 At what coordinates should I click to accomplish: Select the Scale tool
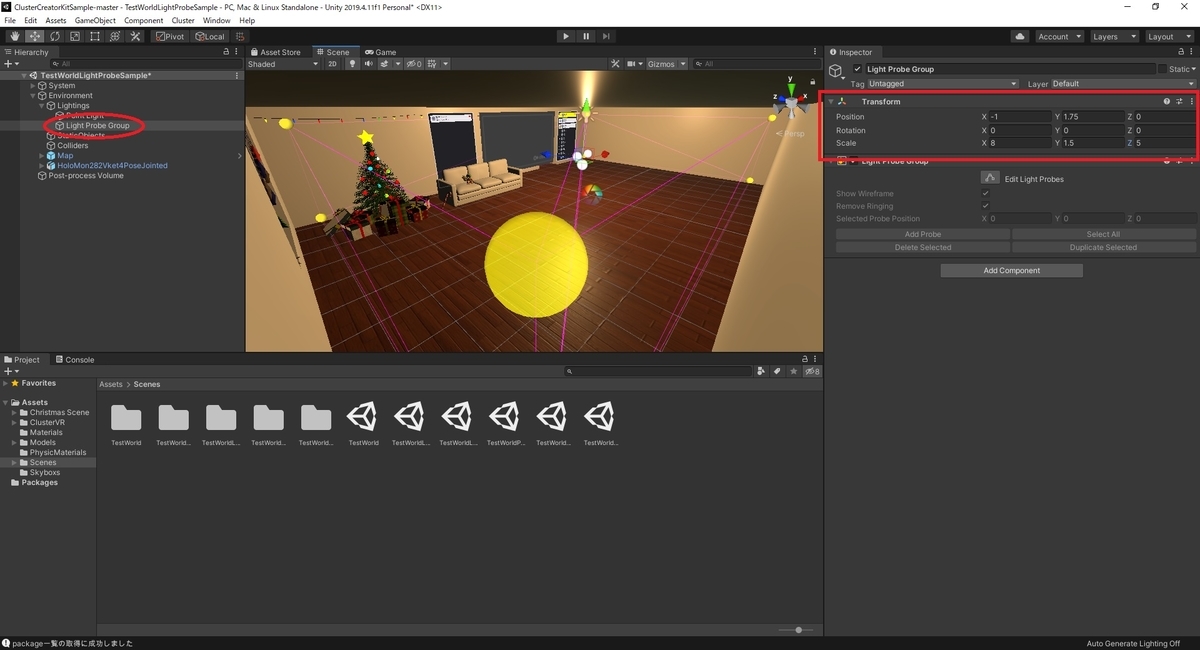coord(74,36)
